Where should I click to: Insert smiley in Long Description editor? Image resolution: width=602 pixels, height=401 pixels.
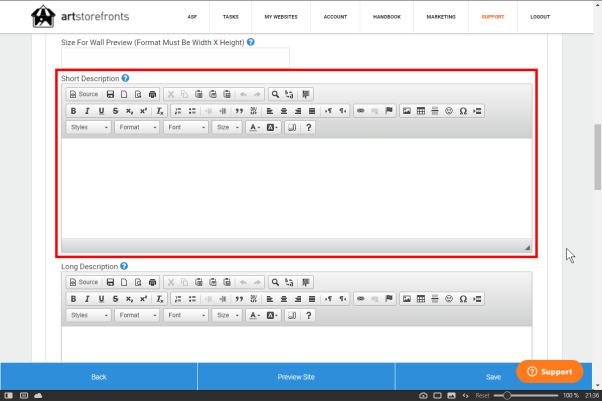pos(449,299)
